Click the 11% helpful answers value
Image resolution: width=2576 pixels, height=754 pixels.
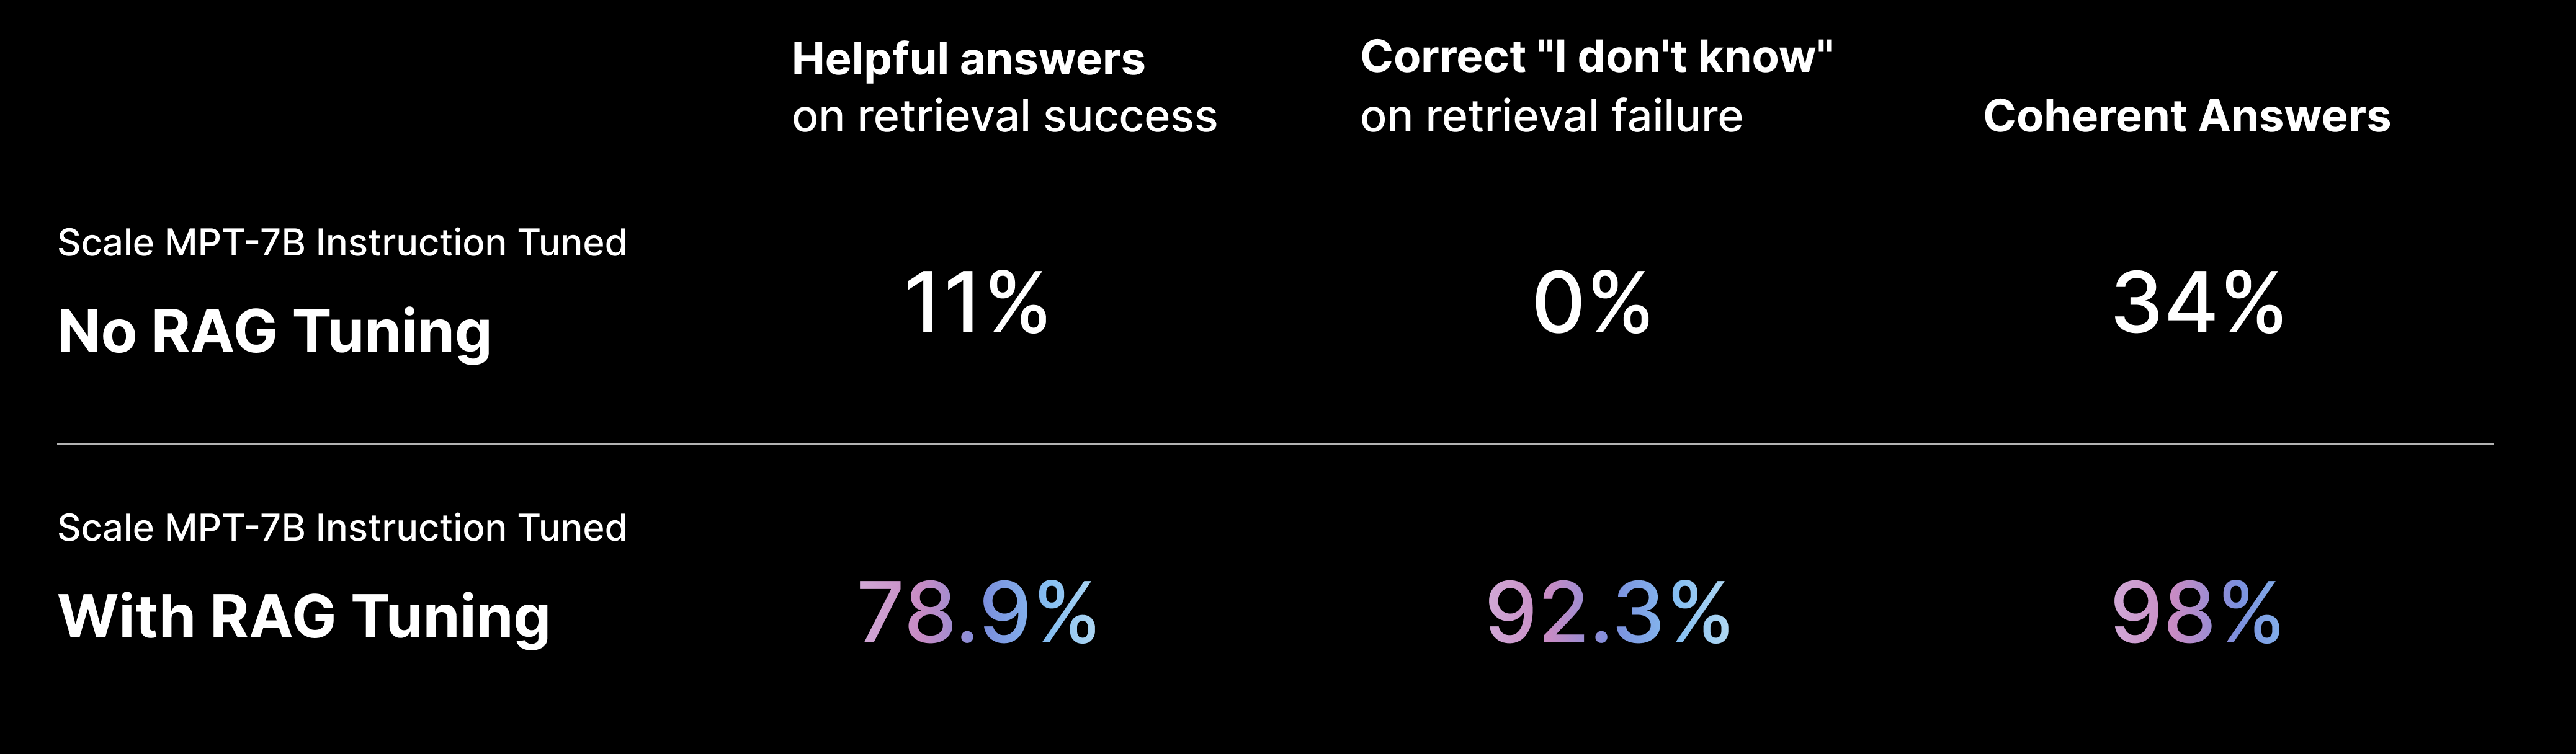click(x=976, y=303)
